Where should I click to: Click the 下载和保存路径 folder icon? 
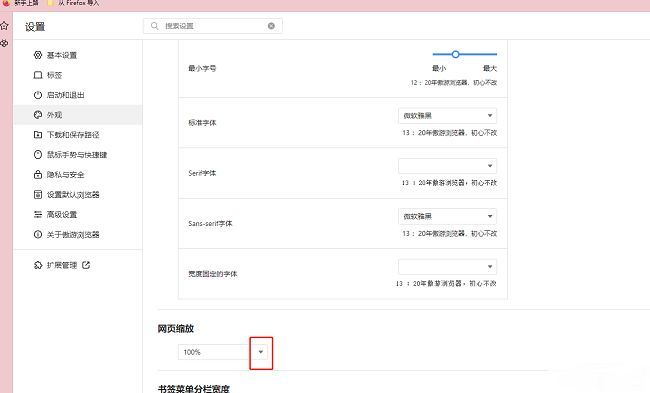[x=38, y=134]
